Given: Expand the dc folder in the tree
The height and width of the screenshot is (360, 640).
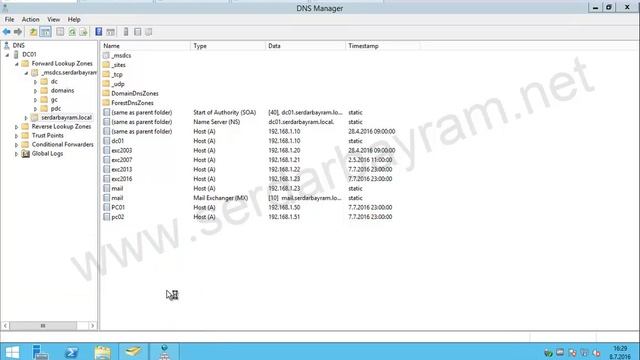Looking at the screenshot, I should click(36, 82).
